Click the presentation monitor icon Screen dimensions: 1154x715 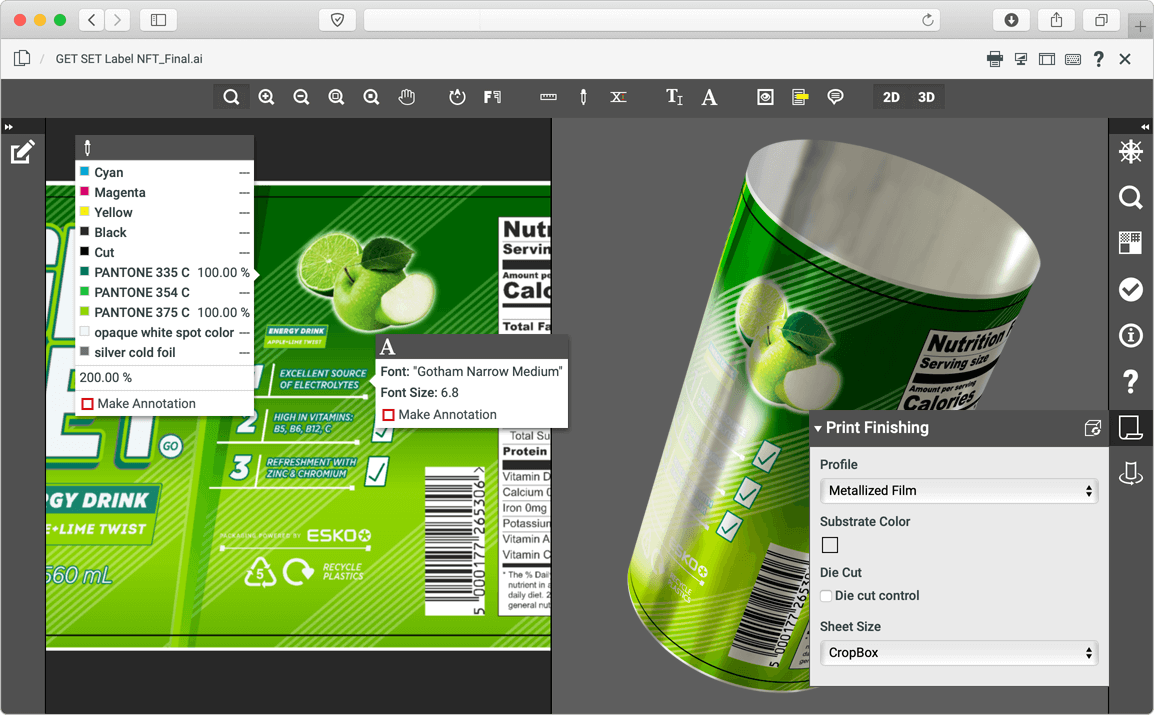1021,60
